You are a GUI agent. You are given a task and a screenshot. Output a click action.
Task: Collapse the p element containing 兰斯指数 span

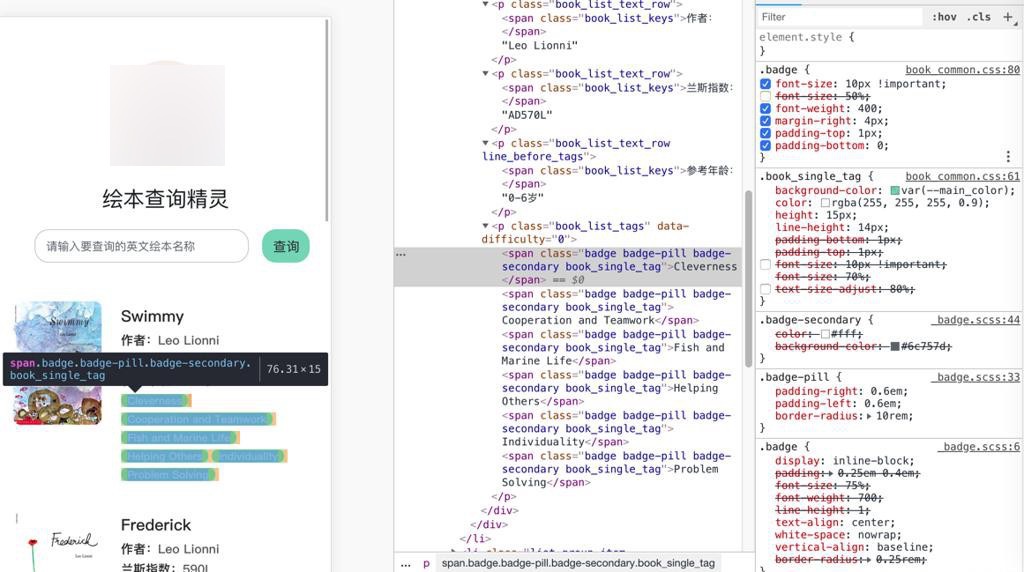(485, 74)
